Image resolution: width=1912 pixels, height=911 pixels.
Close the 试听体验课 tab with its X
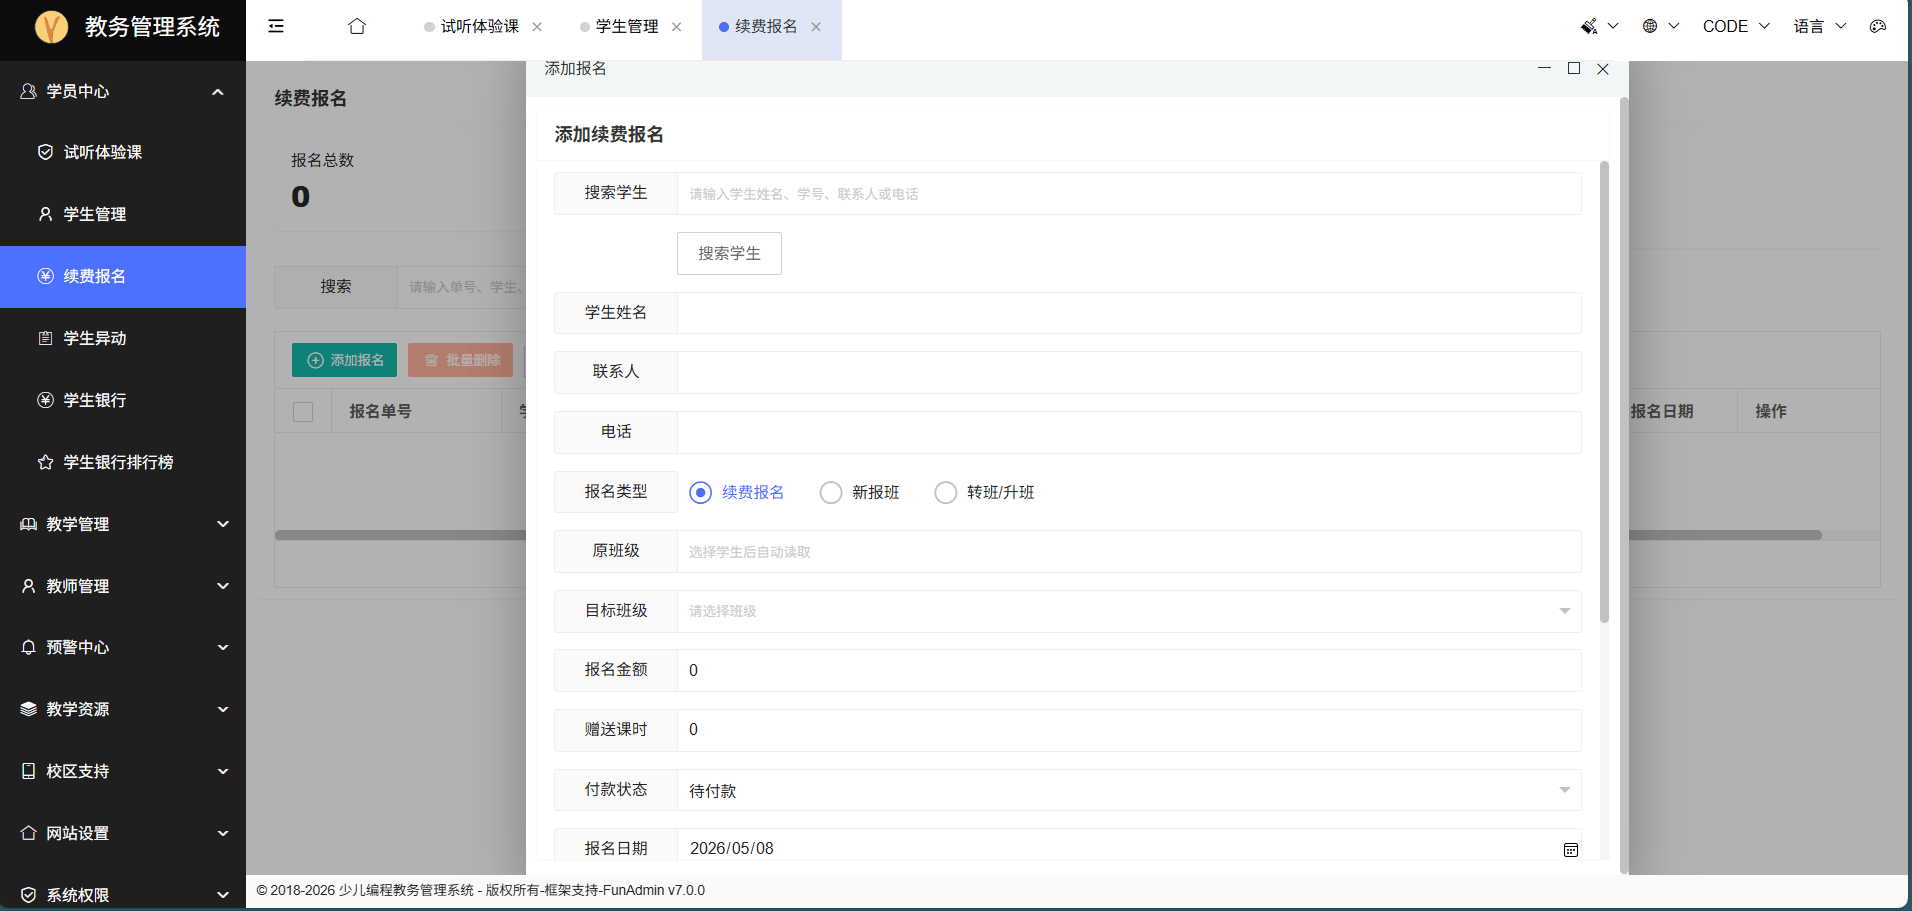537,27
